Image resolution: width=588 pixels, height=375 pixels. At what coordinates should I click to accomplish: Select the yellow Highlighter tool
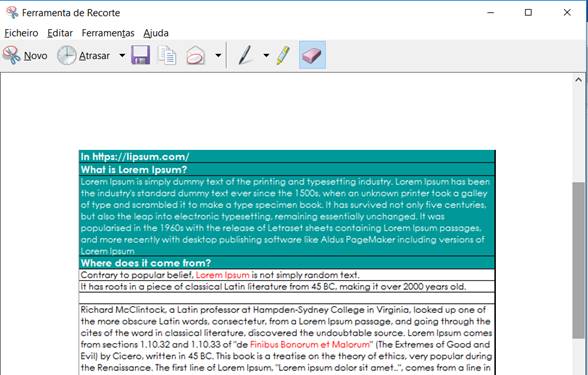pos(283,55)
